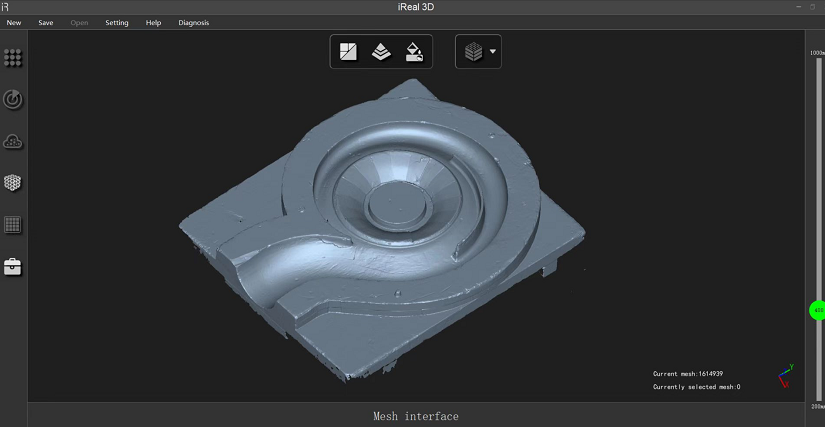The width and height of the screenshot is (825, 427).
Task: Click the plane split tool icon
Action: 348,52
